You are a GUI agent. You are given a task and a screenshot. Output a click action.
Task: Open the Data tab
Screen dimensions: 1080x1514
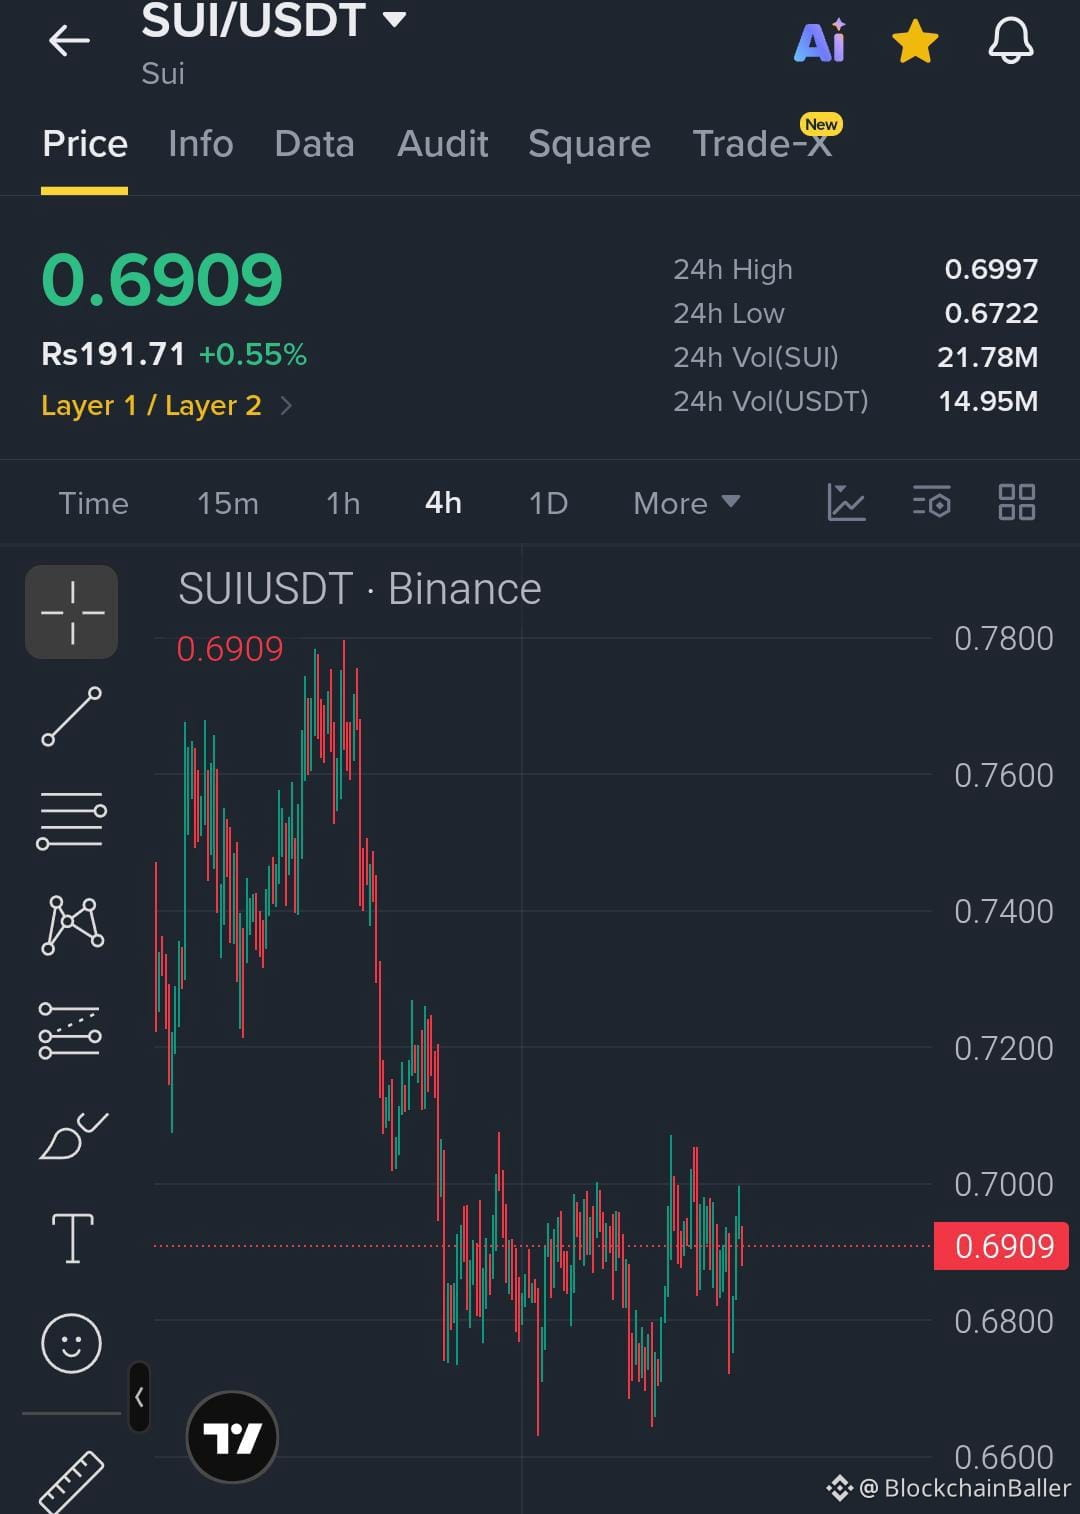click(x=314, y=144)
